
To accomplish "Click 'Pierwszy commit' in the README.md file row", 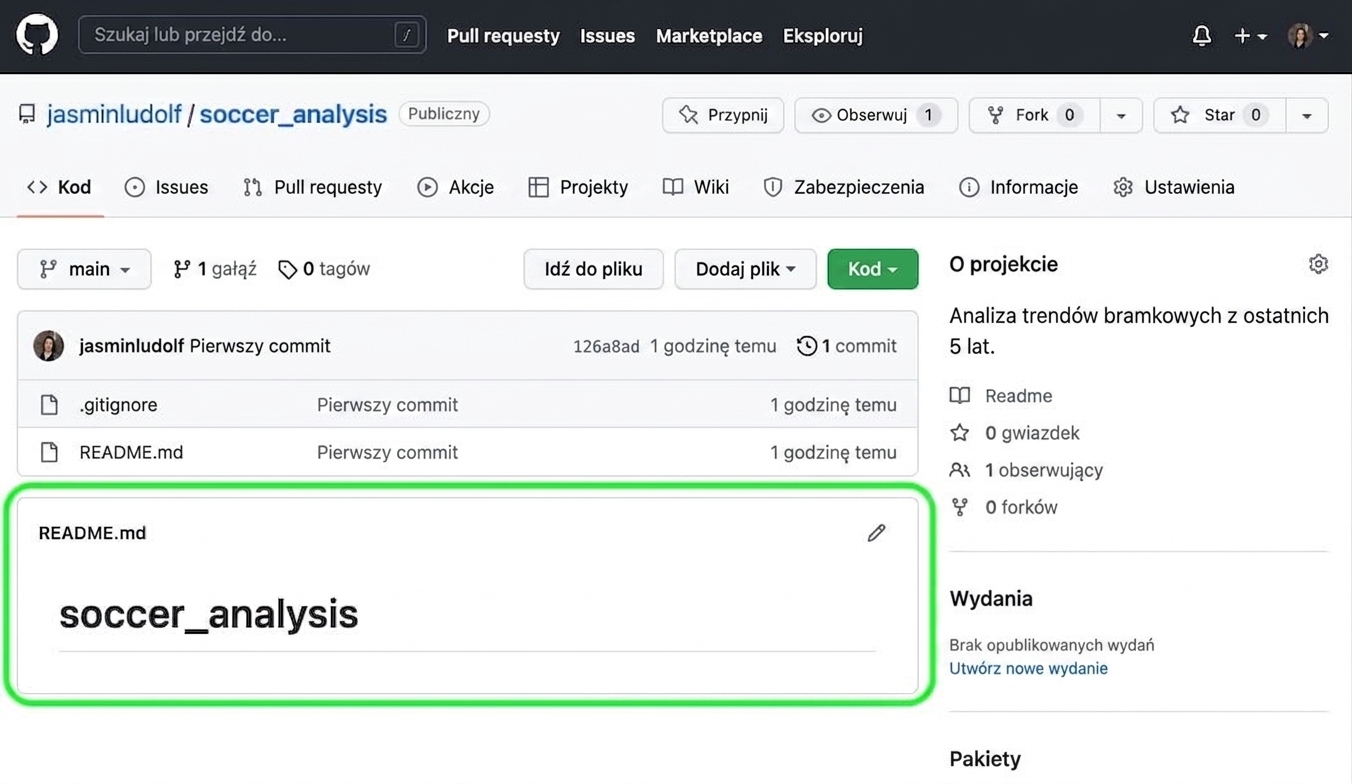I will 387,452.
